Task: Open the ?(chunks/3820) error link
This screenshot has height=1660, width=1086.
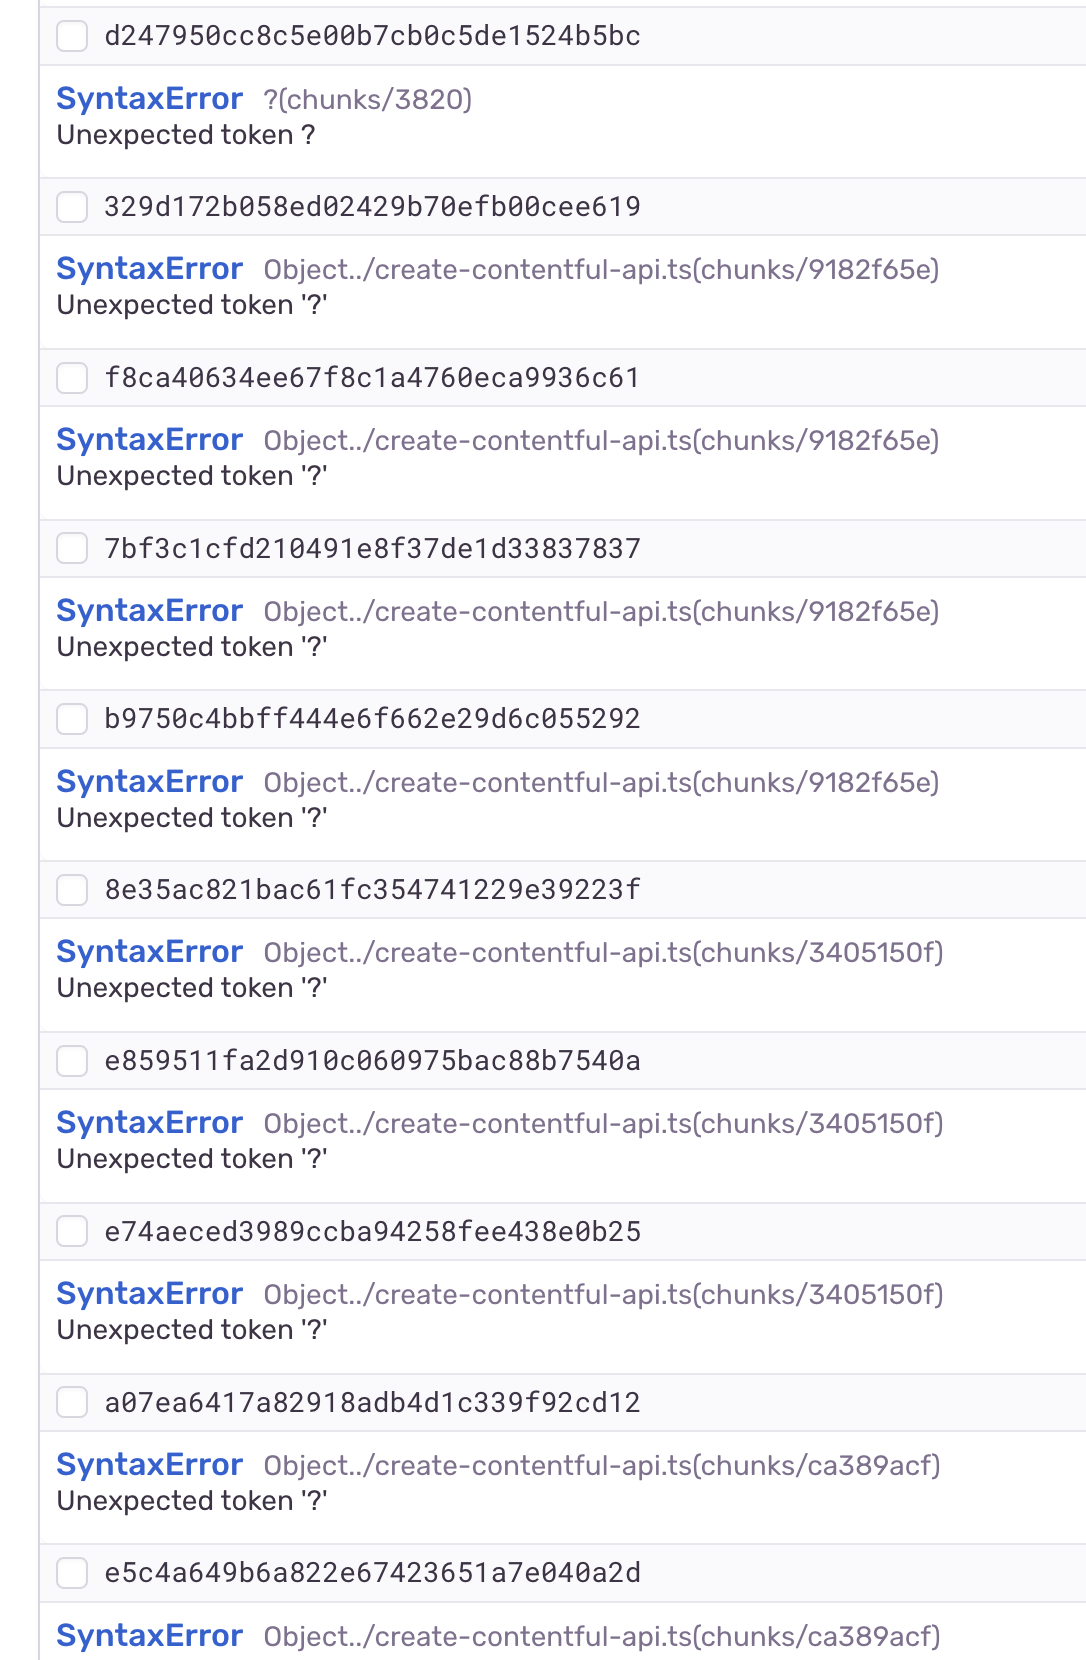Action: tap(369, 99)
